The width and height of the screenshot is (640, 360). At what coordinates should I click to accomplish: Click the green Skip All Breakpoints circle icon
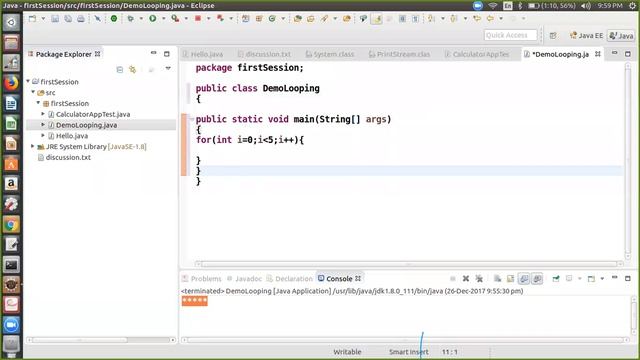(114, 18)
